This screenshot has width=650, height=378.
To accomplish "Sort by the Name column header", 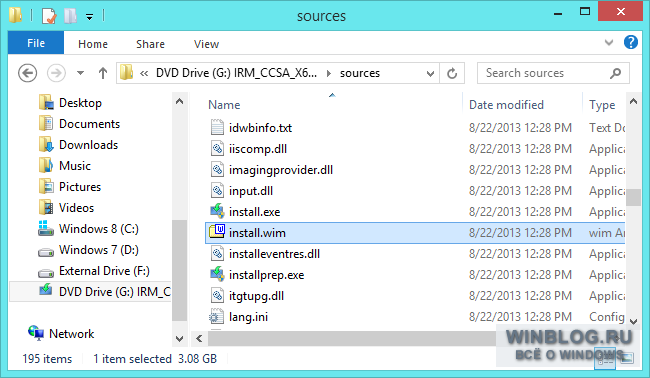I will click(x=224, y=105).
